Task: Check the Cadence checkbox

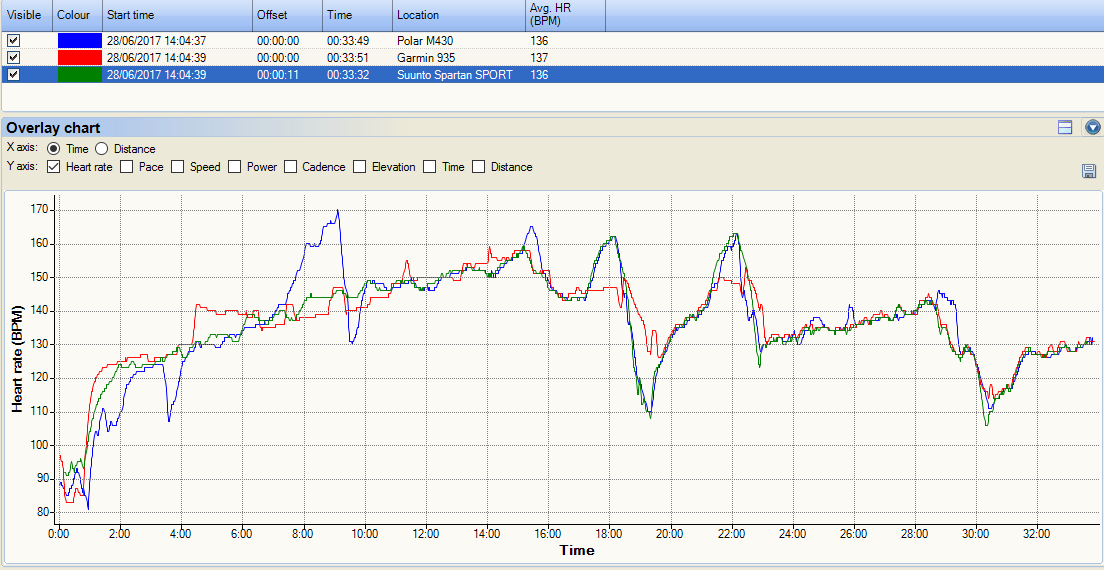Action: 291,167
